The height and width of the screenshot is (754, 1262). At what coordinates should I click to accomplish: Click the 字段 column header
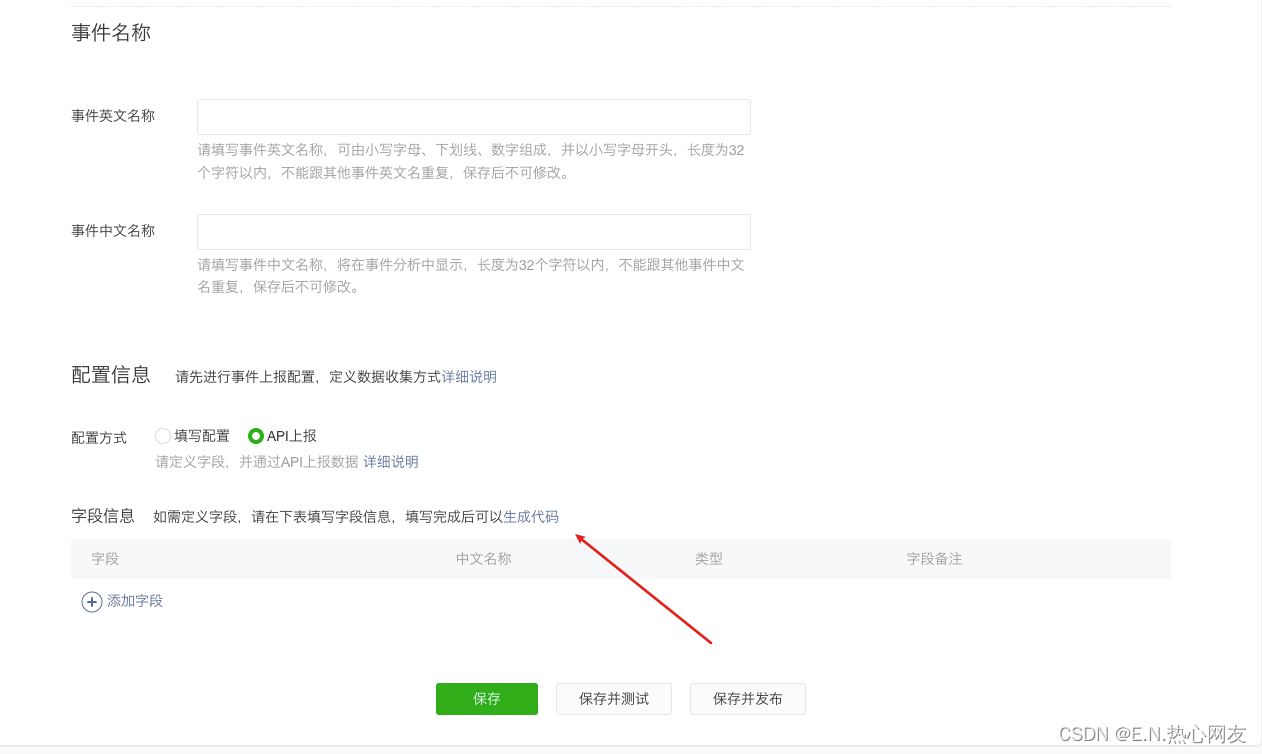point(105,559)
